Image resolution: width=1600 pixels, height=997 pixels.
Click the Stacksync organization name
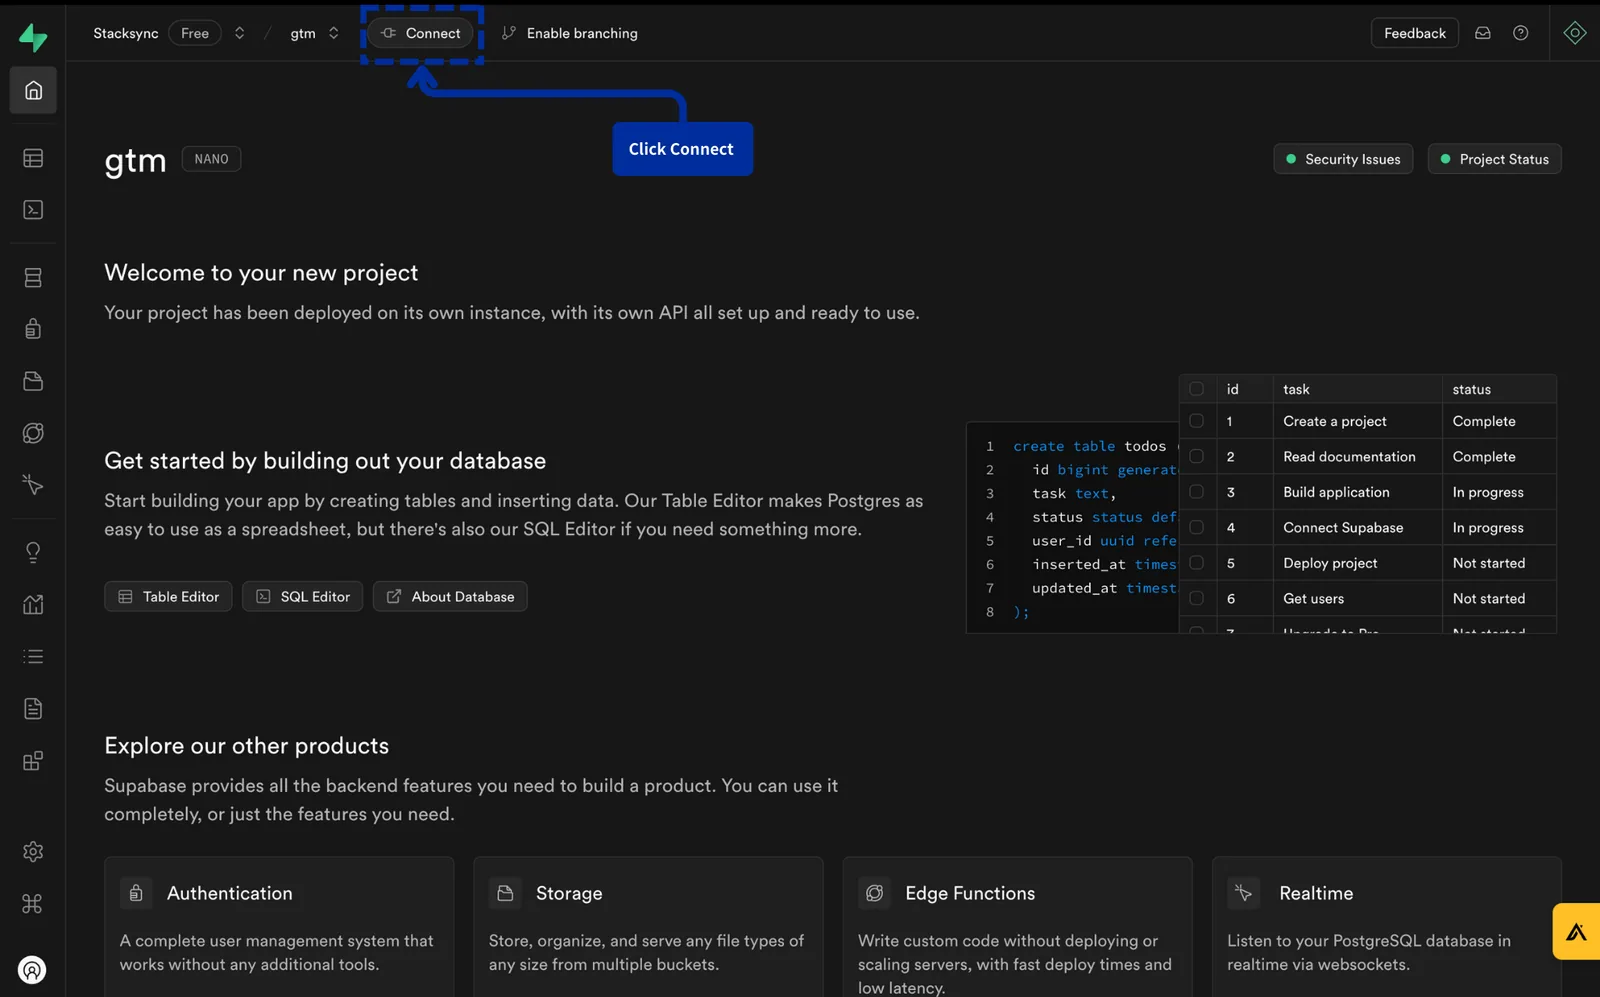(x=126, y=33)
